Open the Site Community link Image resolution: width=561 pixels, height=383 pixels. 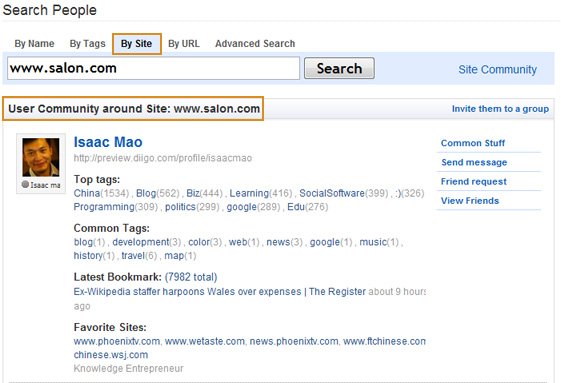(497, 69)
